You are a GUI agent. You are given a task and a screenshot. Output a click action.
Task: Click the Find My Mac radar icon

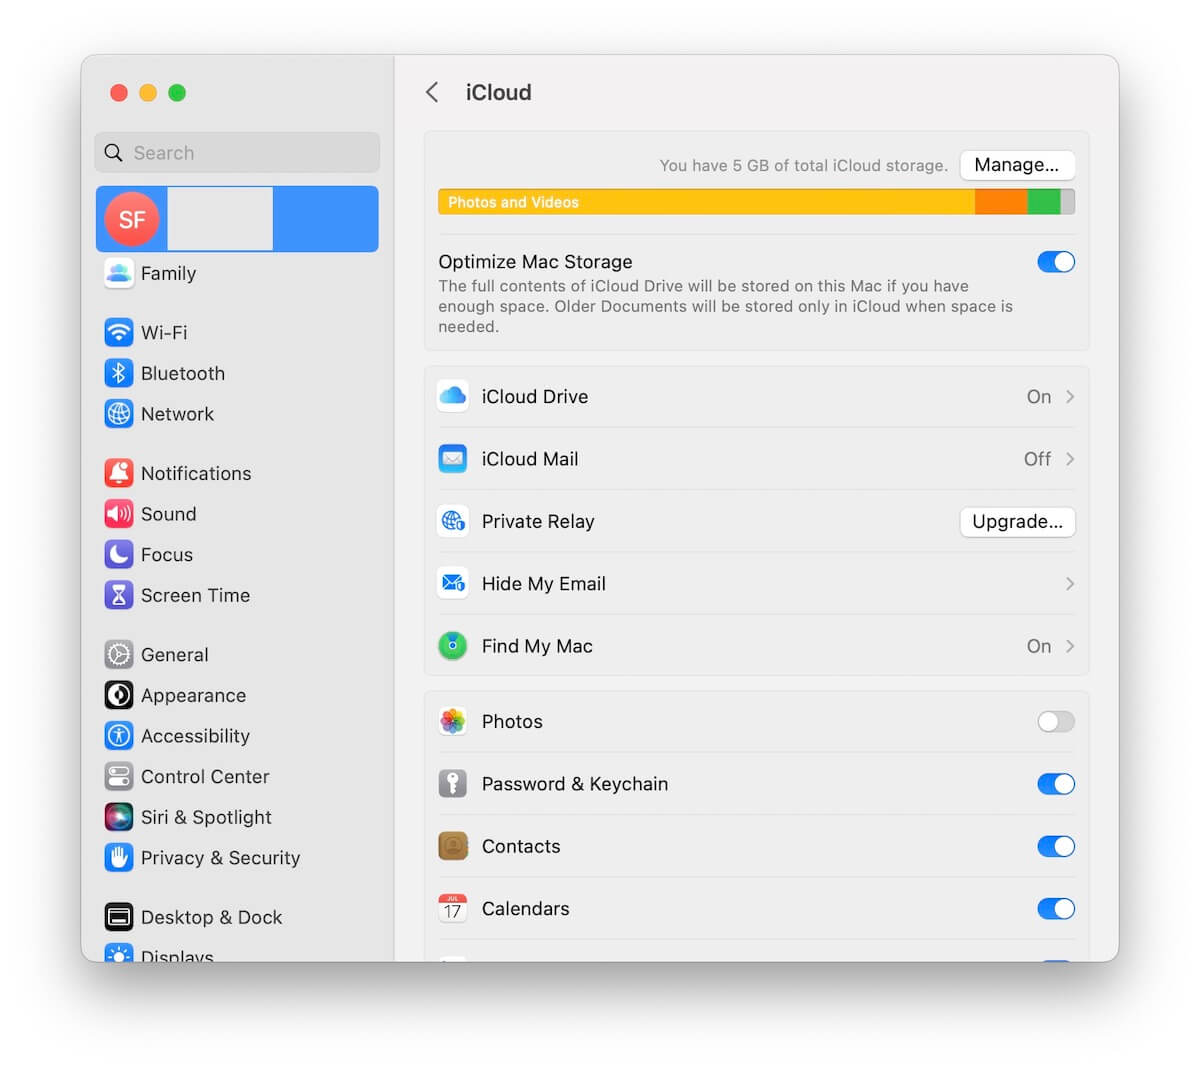(x=453, y=646)
